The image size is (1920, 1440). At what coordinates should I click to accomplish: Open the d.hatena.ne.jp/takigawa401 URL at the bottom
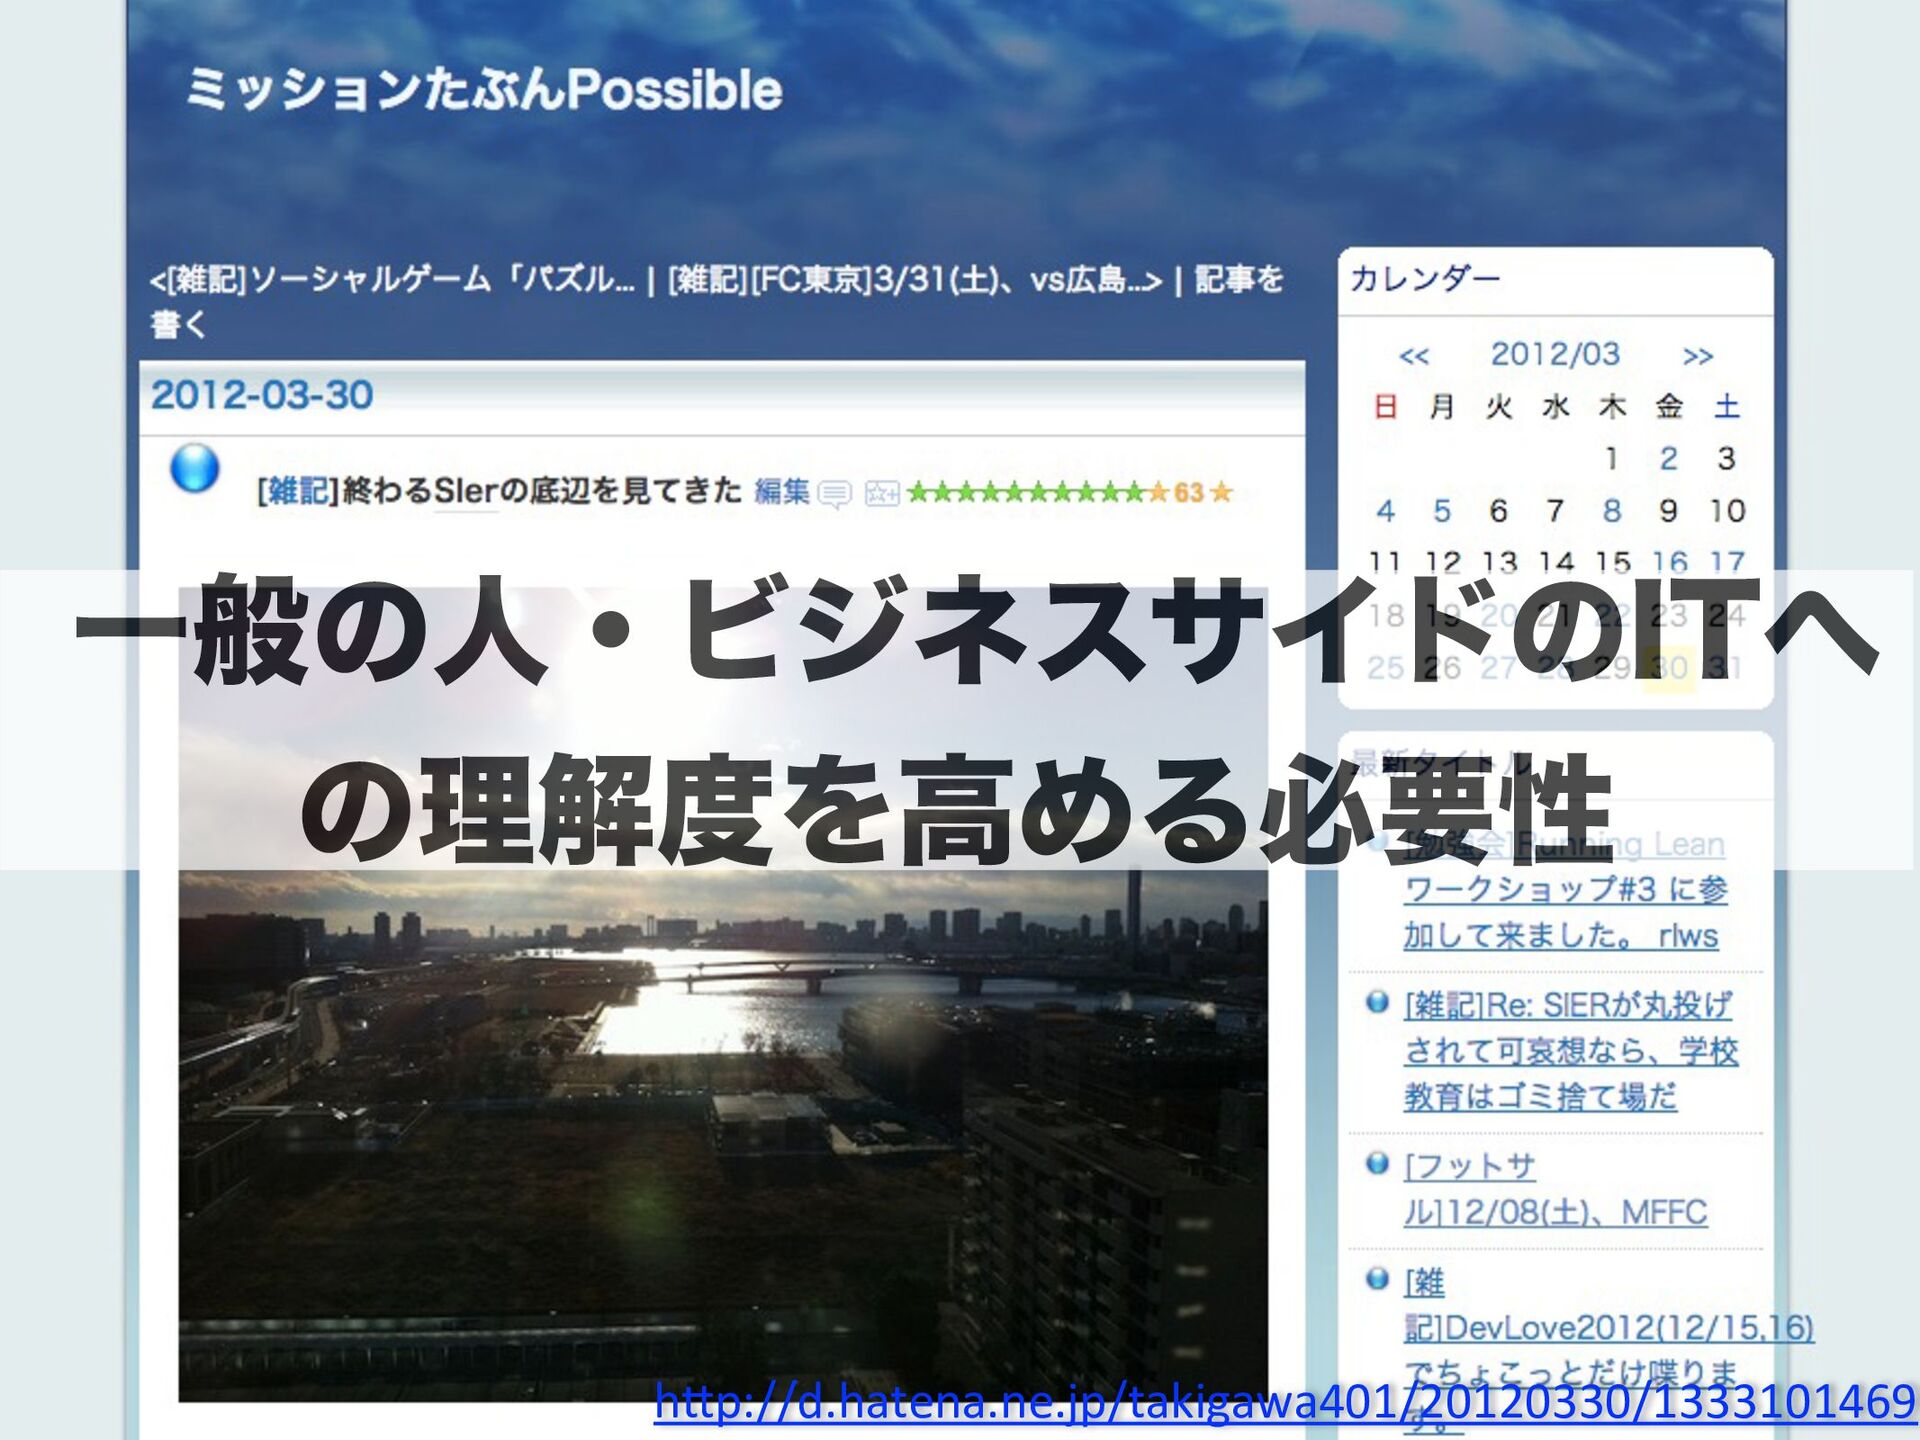1285,1401
